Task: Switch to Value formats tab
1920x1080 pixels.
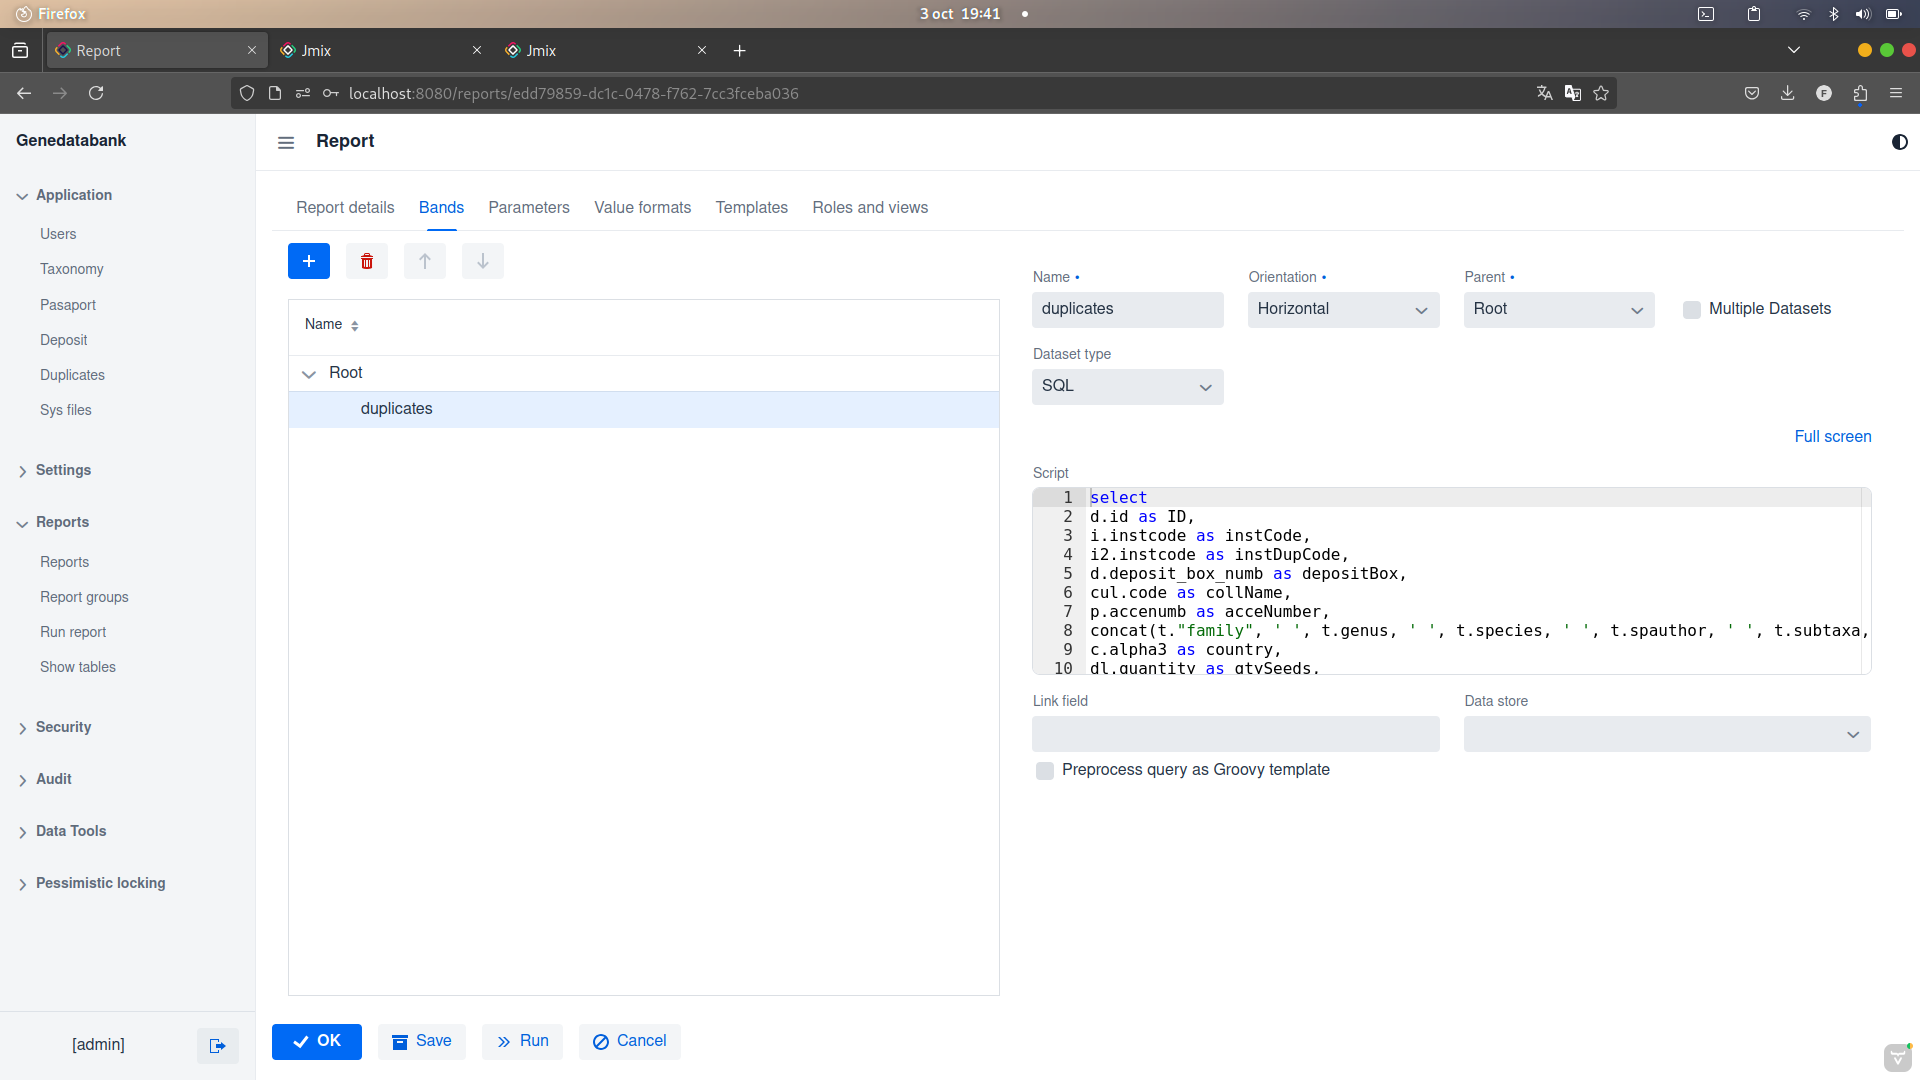Action: point(642,207)
